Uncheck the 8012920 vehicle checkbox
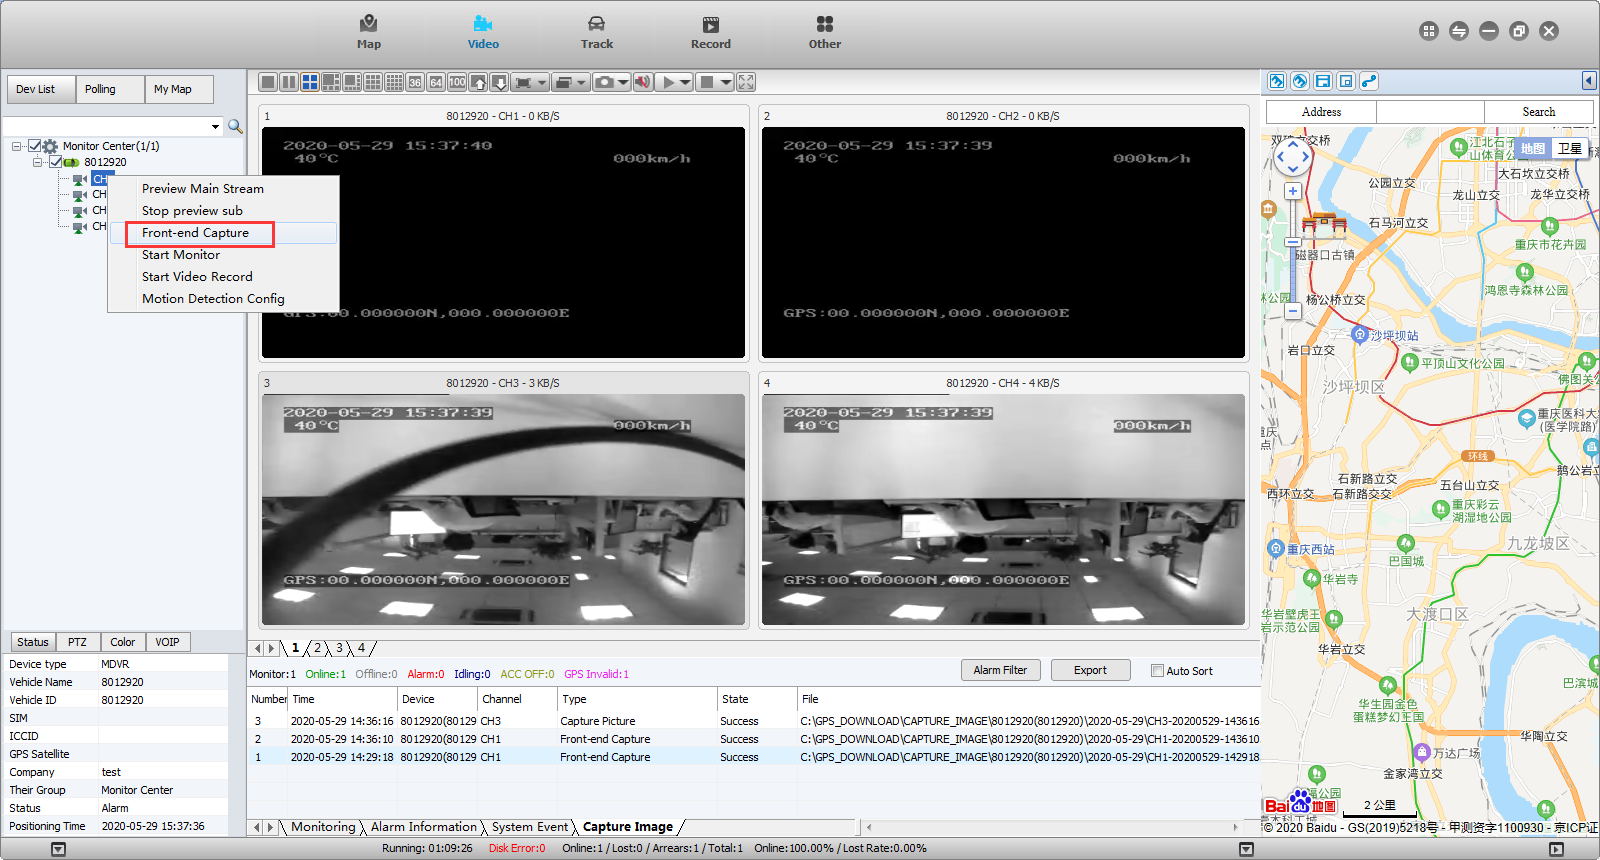This screenshot has width=1600, height=860. tap(55, 162)
